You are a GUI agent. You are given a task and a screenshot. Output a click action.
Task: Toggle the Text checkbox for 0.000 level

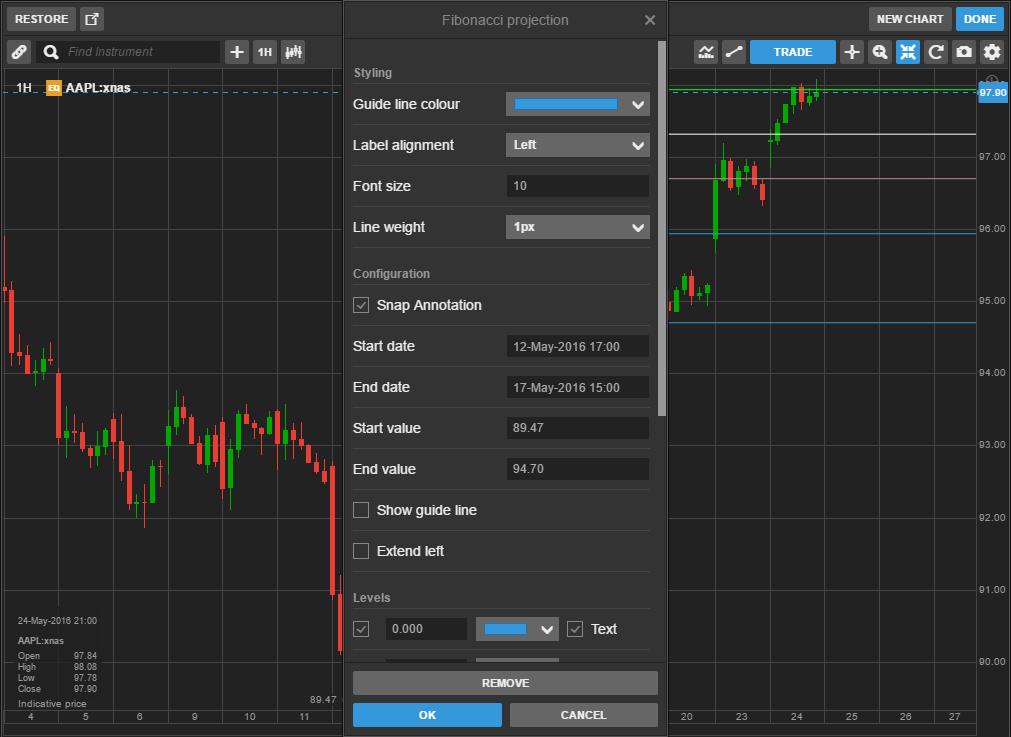coord(575,629)
